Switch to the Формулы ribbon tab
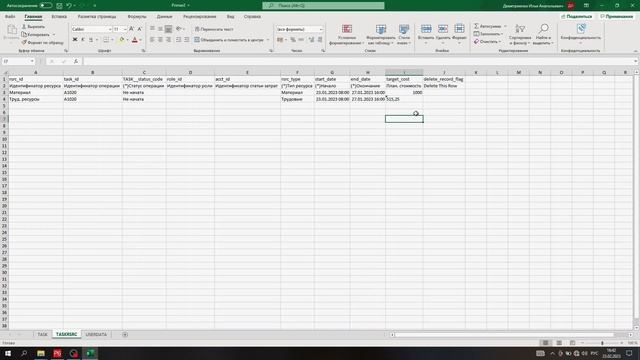The height and width of the screenshot is (360, 640). point(137,17)
